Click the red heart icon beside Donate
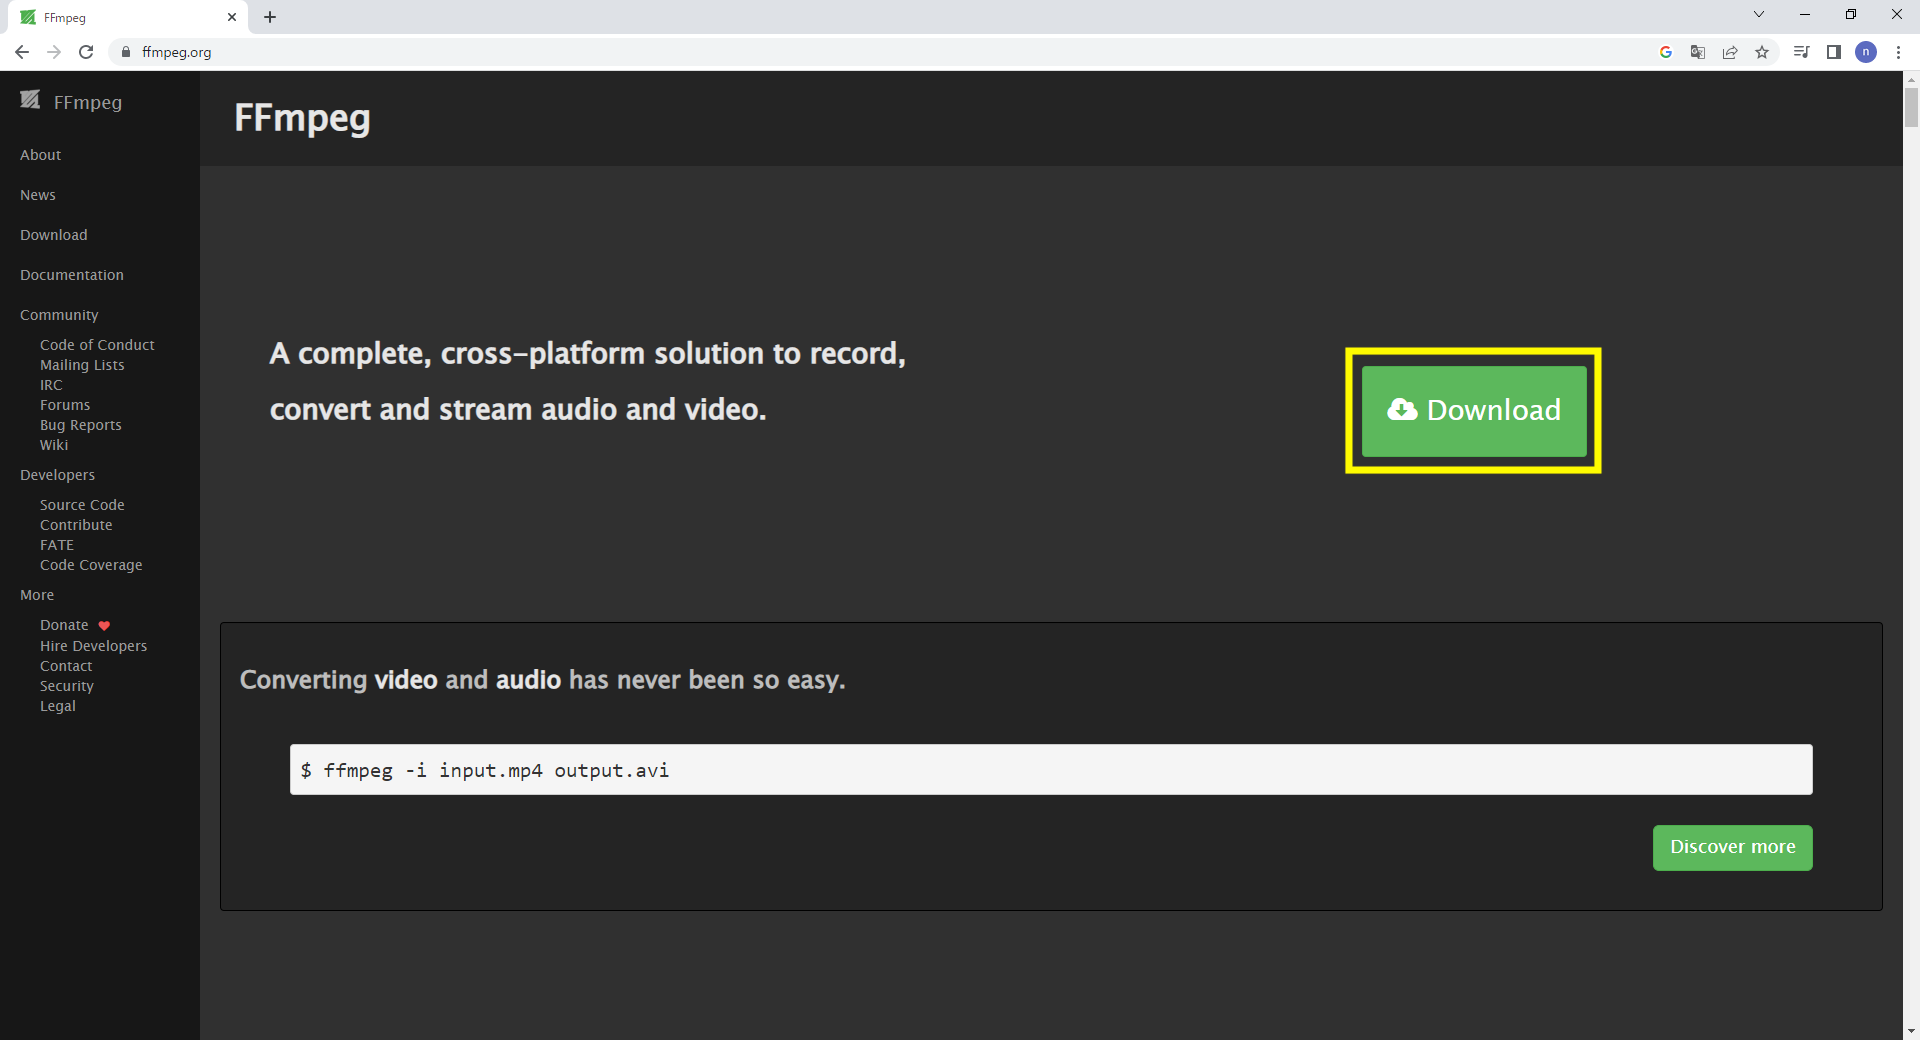Screen dimensions: 1920x1040 104,626
